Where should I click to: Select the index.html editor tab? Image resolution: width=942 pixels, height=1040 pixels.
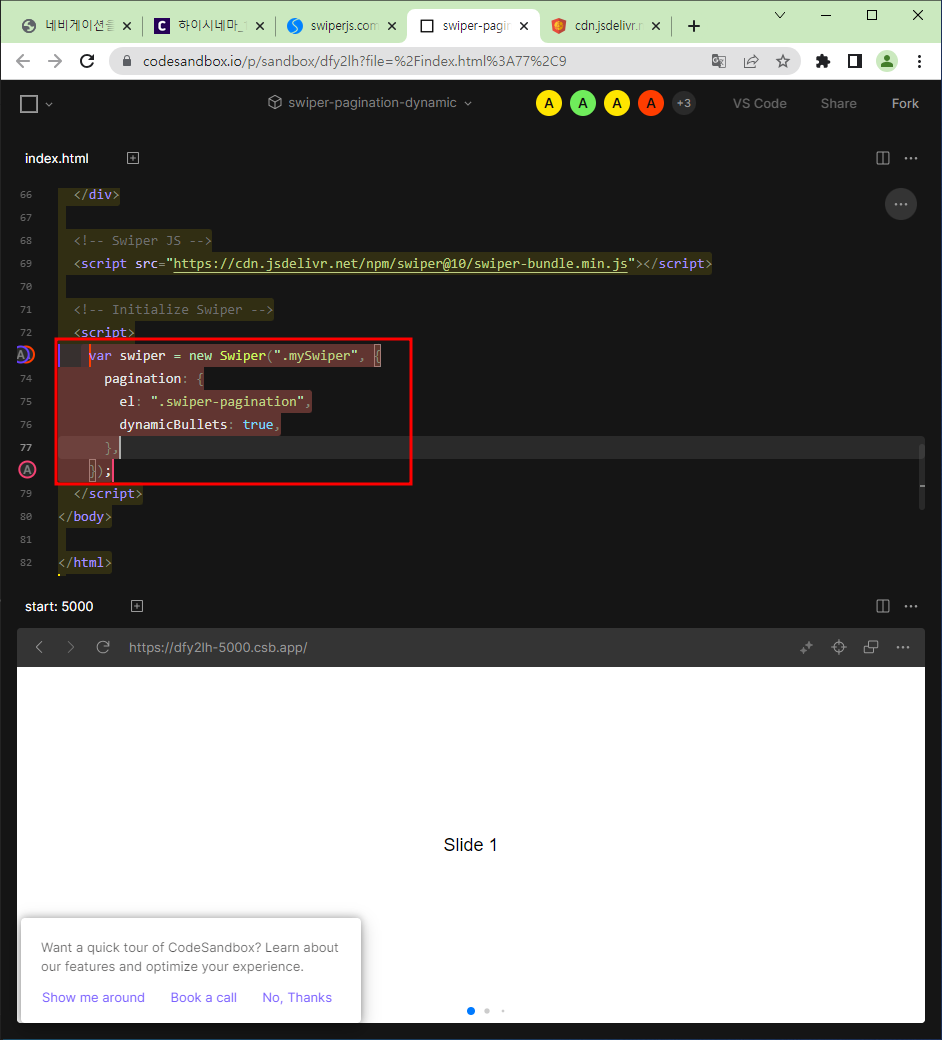[x=56, y=159]
